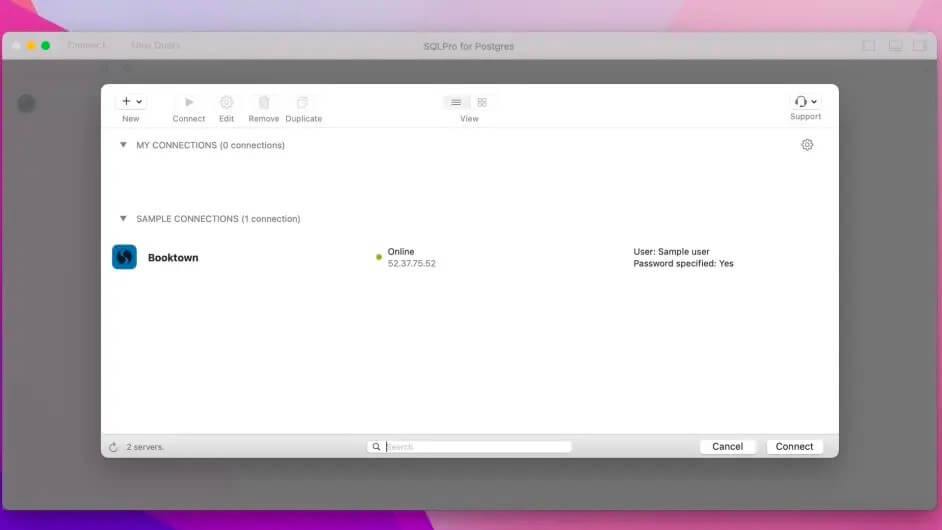942x530 pixels.
Task: Select the Booktown connection name
Action: tap(173, 258)
